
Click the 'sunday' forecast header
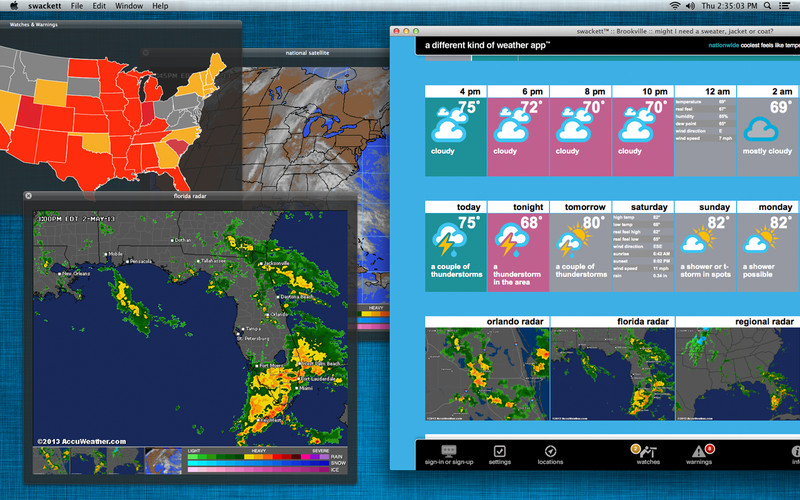coord(705,207)
